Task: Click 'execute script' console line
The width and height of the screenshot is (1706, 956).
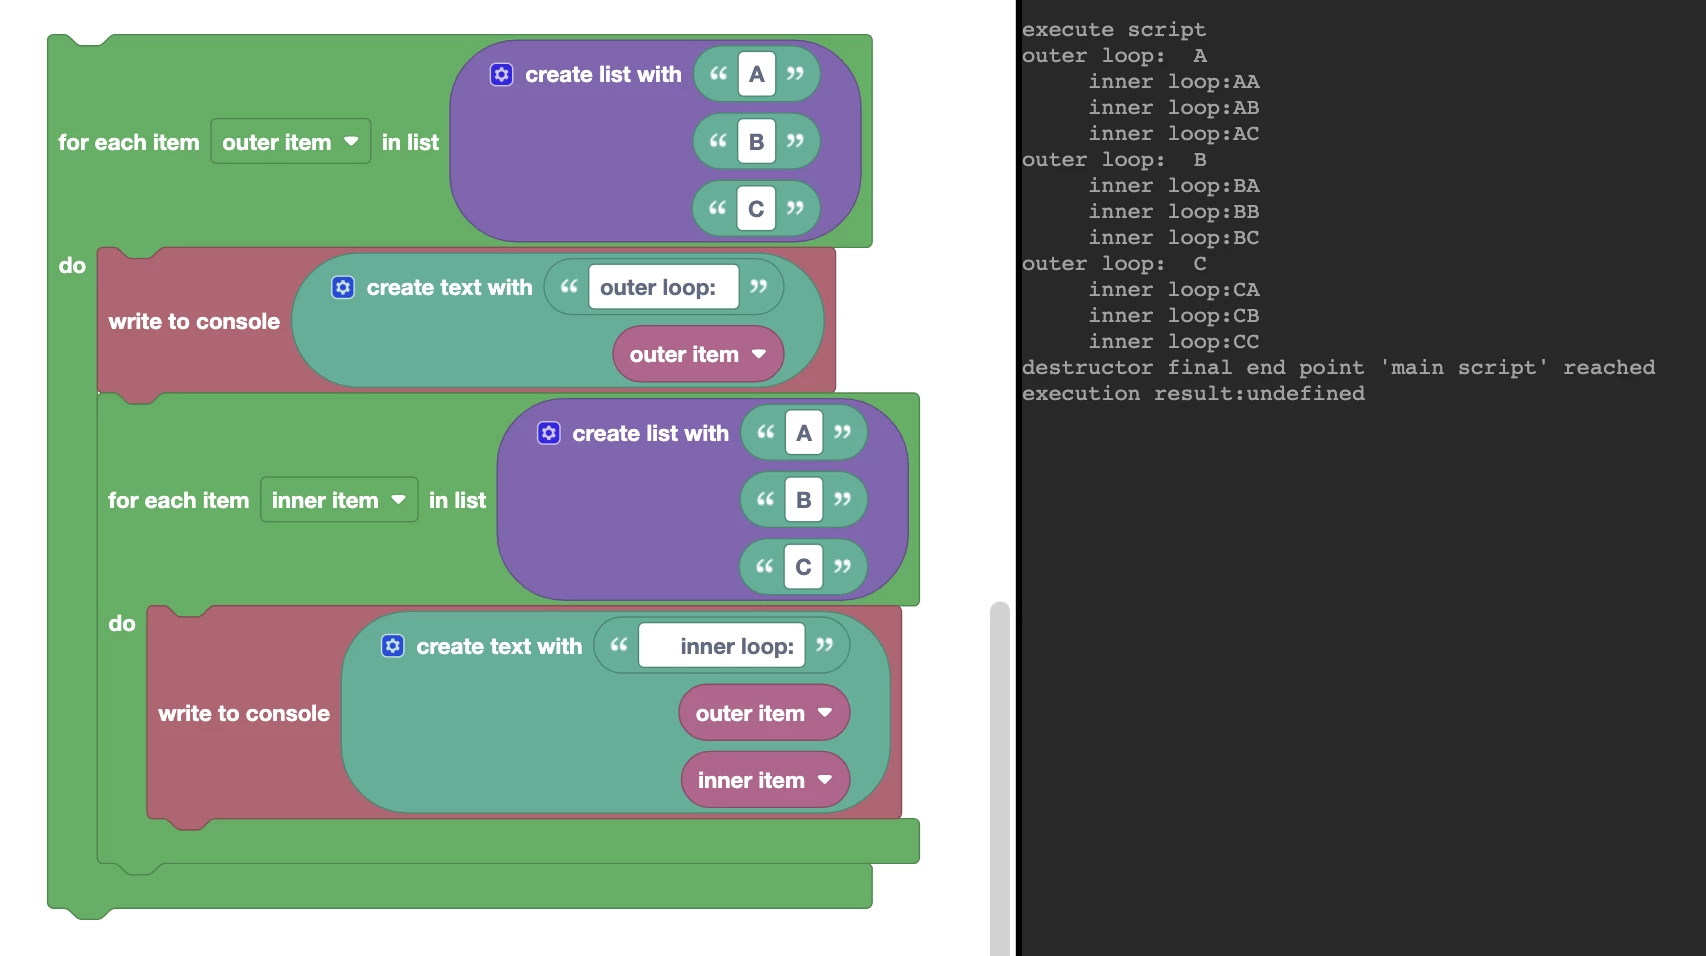Action: click(x=1114, y=30)
